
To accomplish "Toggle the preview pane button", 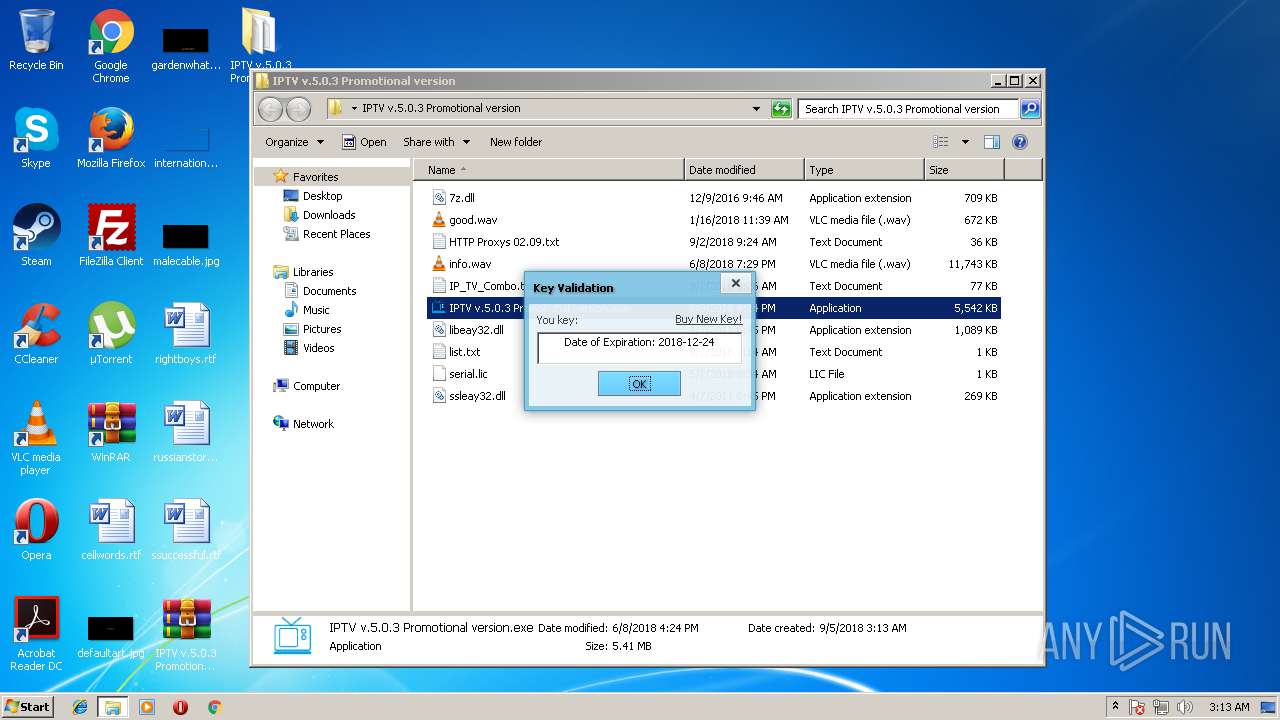I will [992, 142].
